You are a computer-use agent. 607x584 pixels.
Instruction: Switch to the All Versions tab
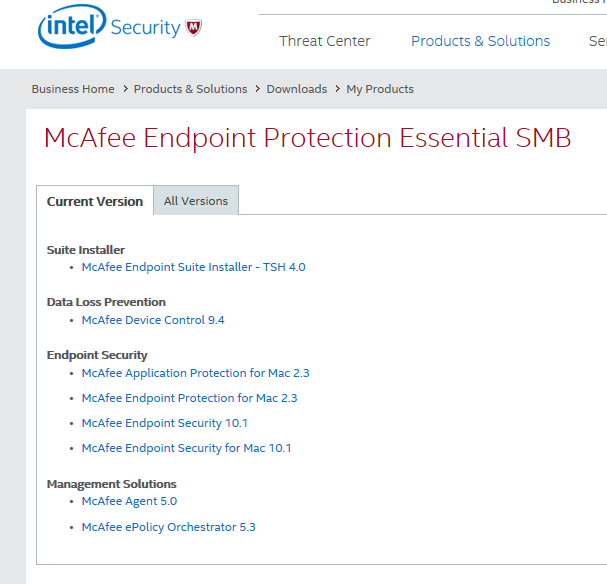196,200
